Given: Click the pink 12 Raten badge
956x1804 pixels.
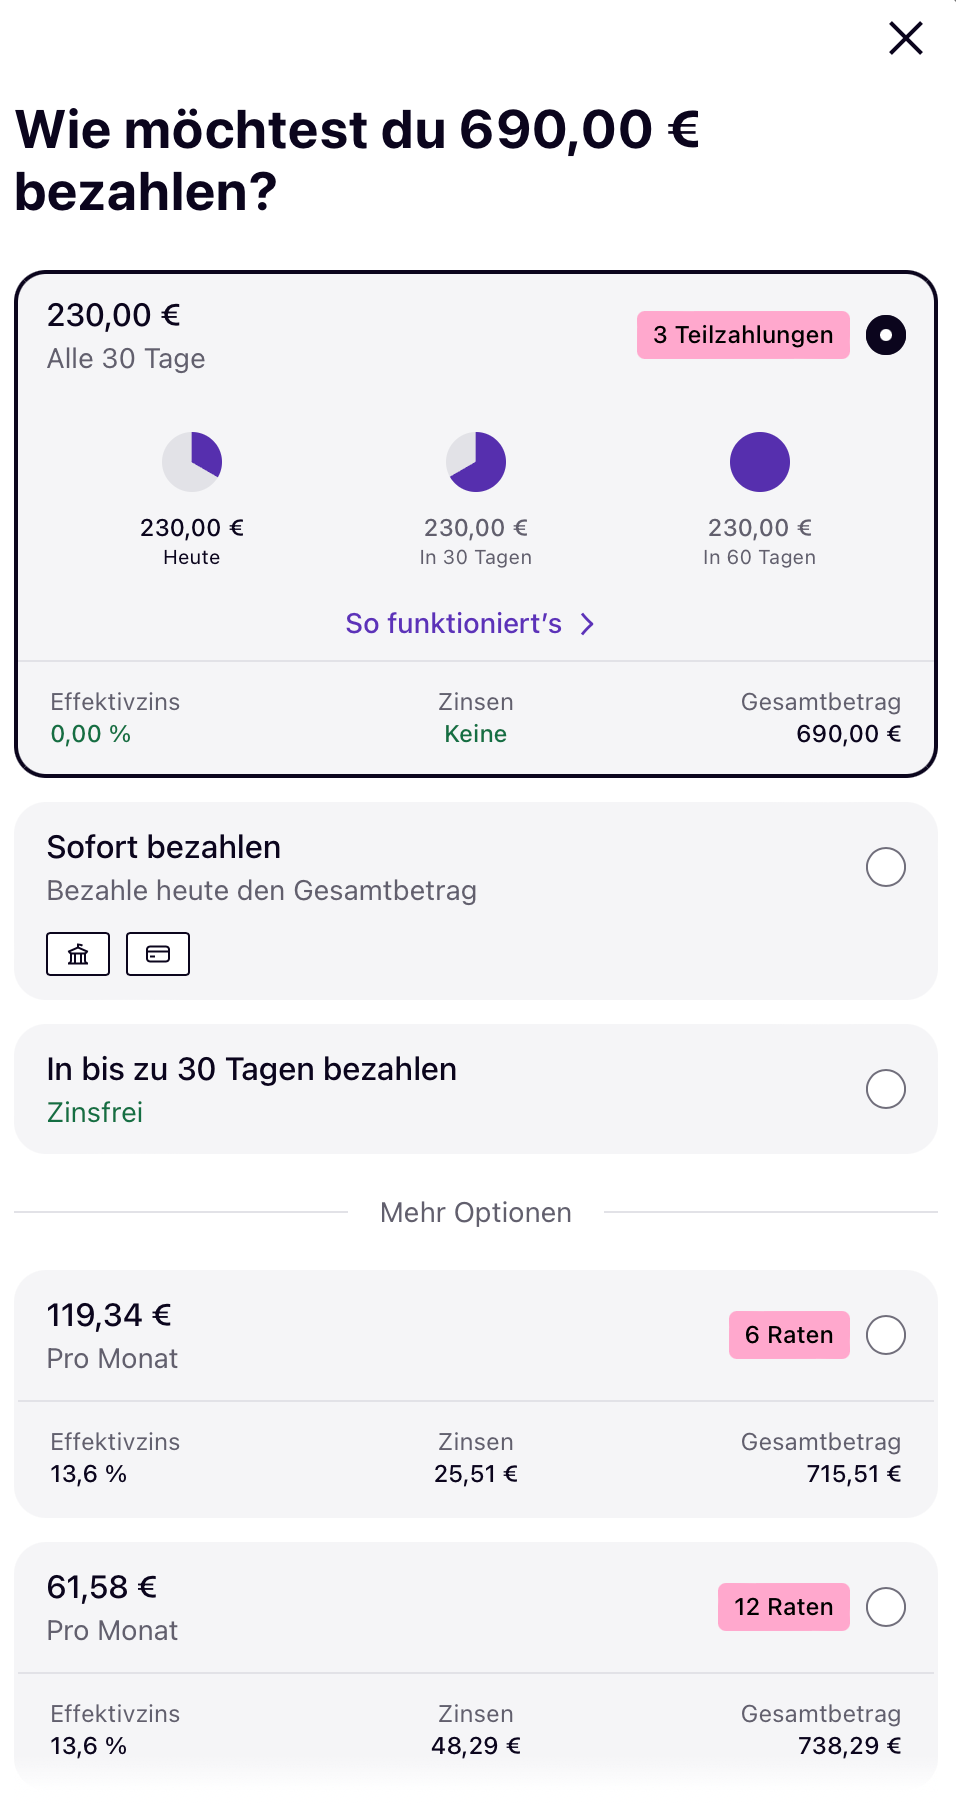Looking at the screenshot, I should tap(783, 1607).
